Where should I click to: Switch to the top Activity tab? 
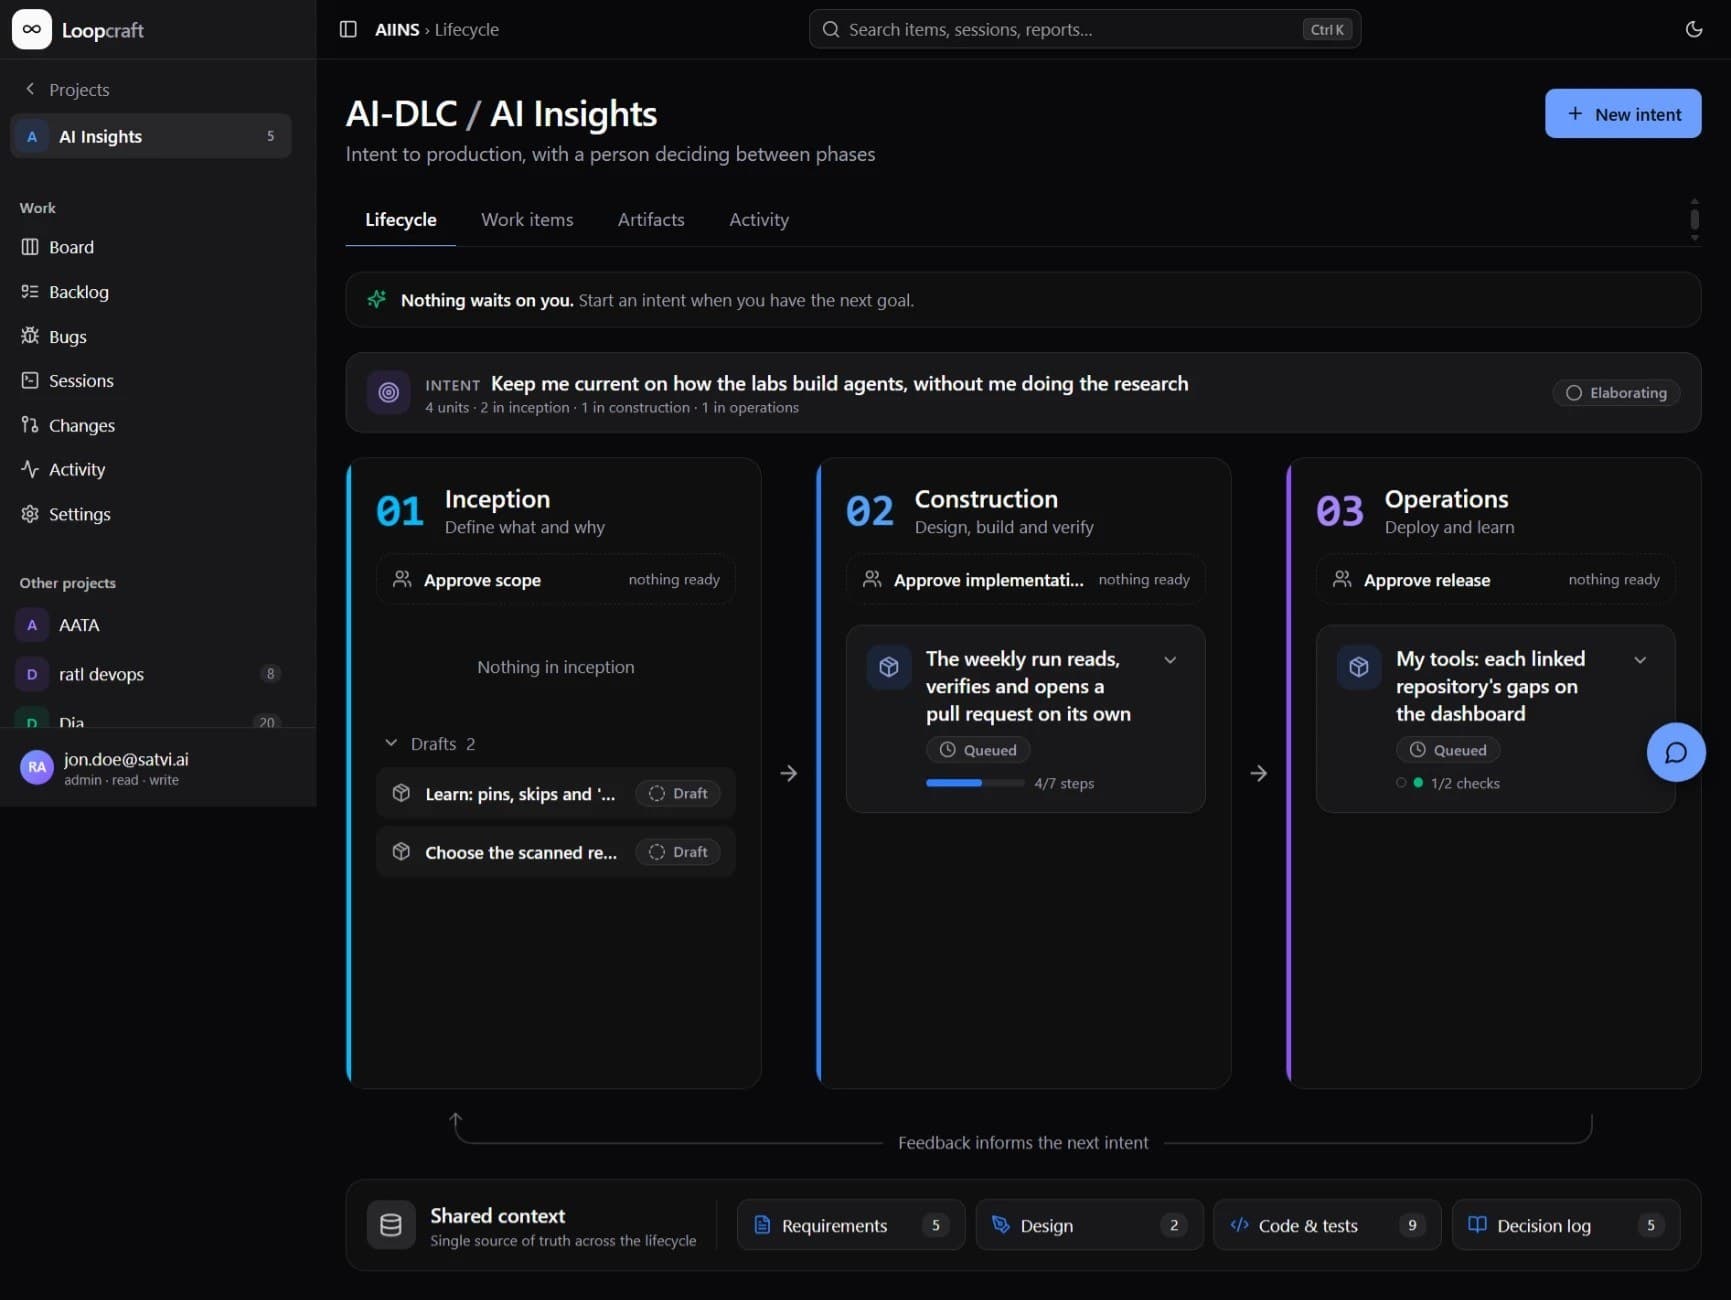pyautogui.click(x=759, y=220)
